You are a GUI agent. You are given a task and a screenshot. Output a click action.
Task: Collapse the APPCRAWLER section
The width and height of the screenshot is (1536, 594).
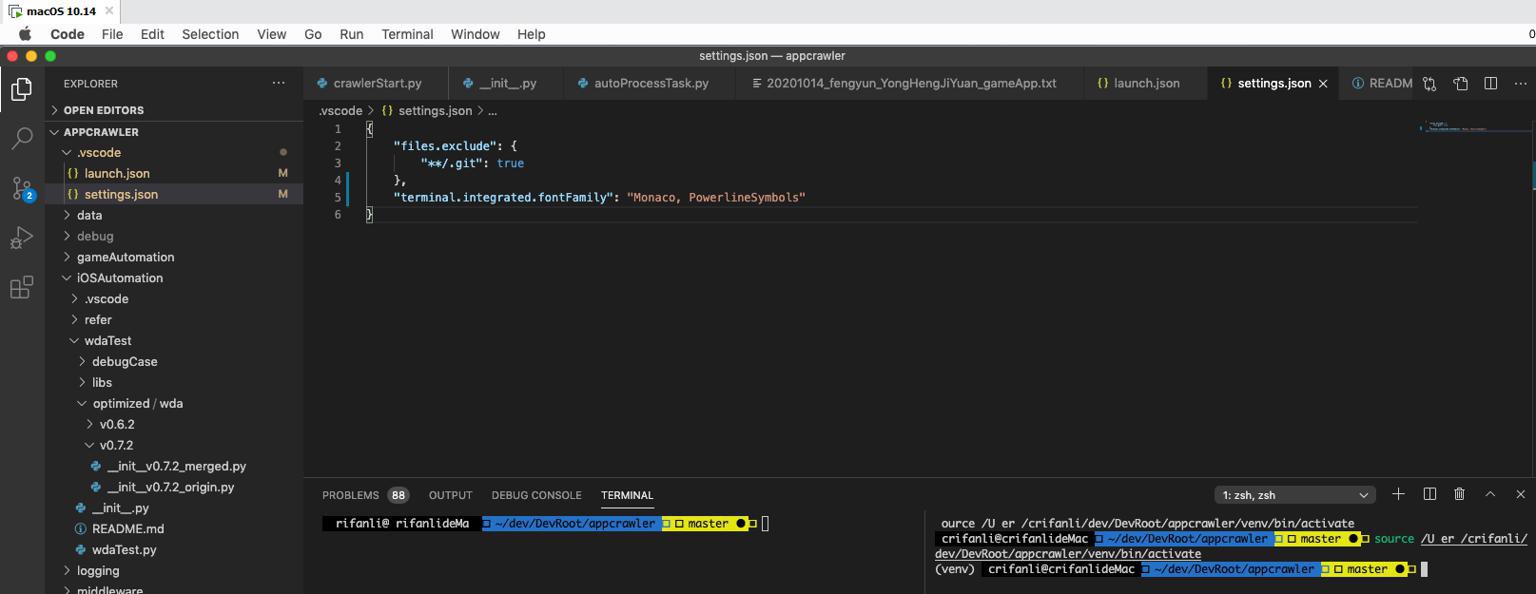[174, 132]
